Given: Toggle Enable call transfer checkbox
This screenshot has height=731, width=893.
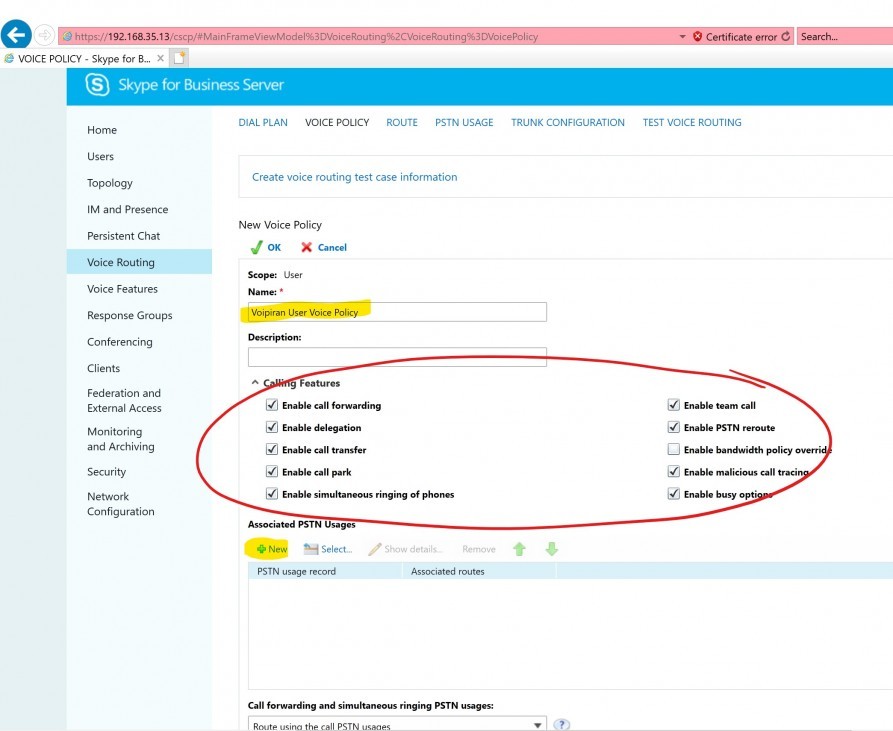Looking at the screenshot, I should click(272, 449).
